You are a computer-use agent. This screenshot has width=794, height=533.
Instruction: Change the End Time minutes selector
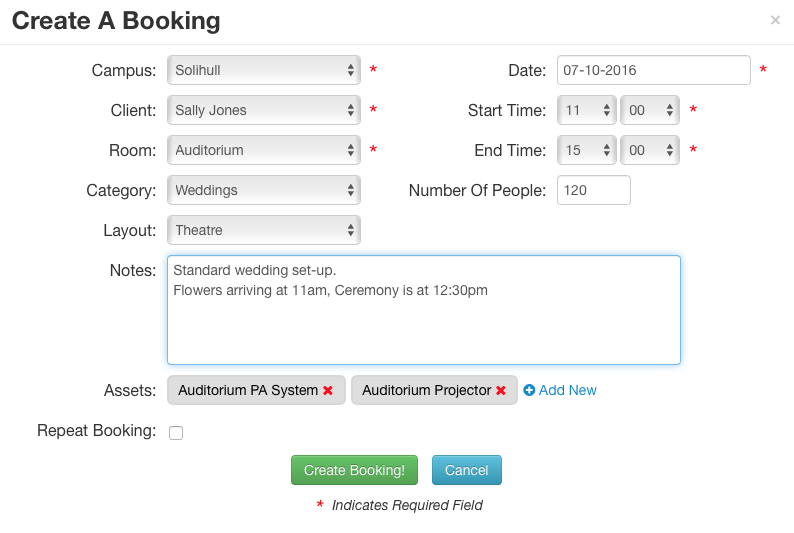(650, 150)
